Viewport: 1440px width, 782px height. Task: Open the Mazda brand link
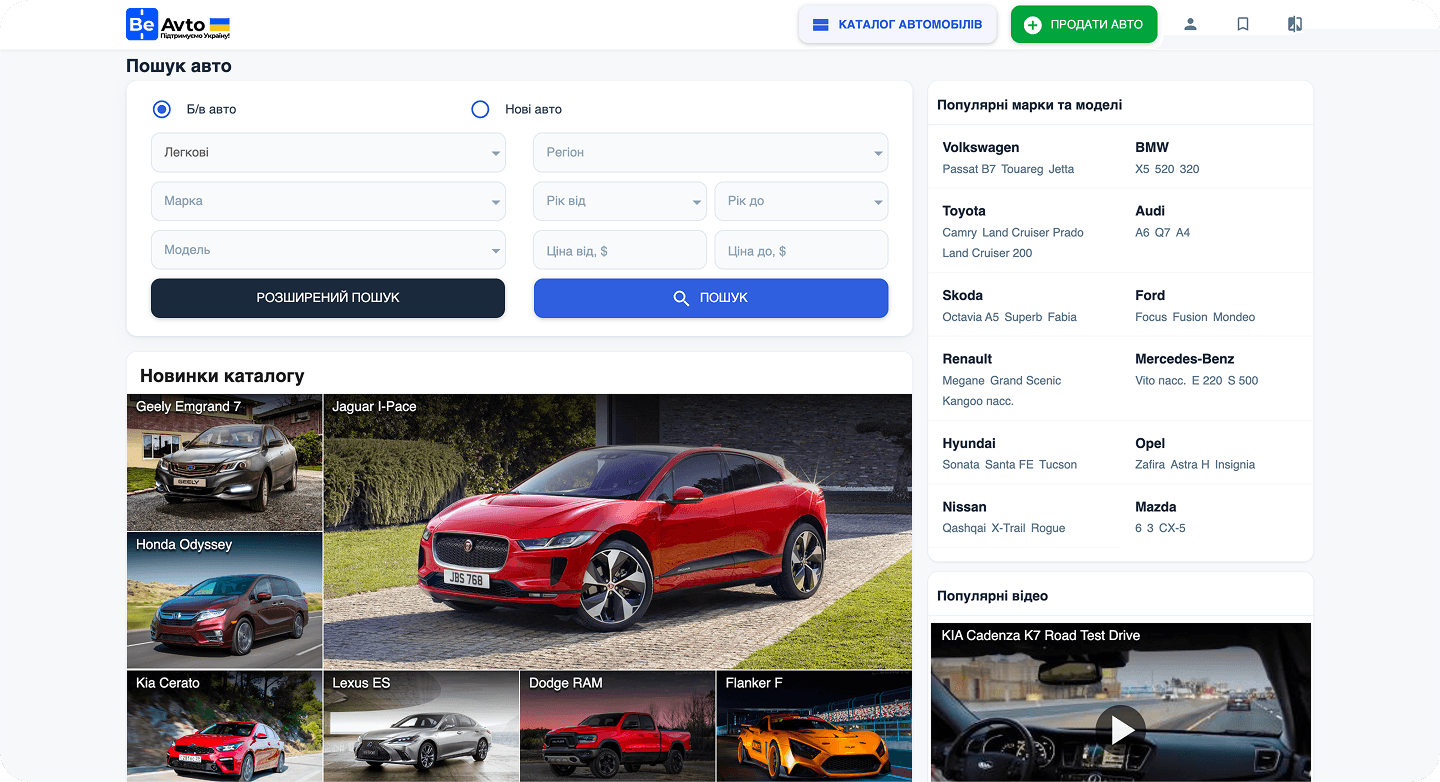[1156, 507]
